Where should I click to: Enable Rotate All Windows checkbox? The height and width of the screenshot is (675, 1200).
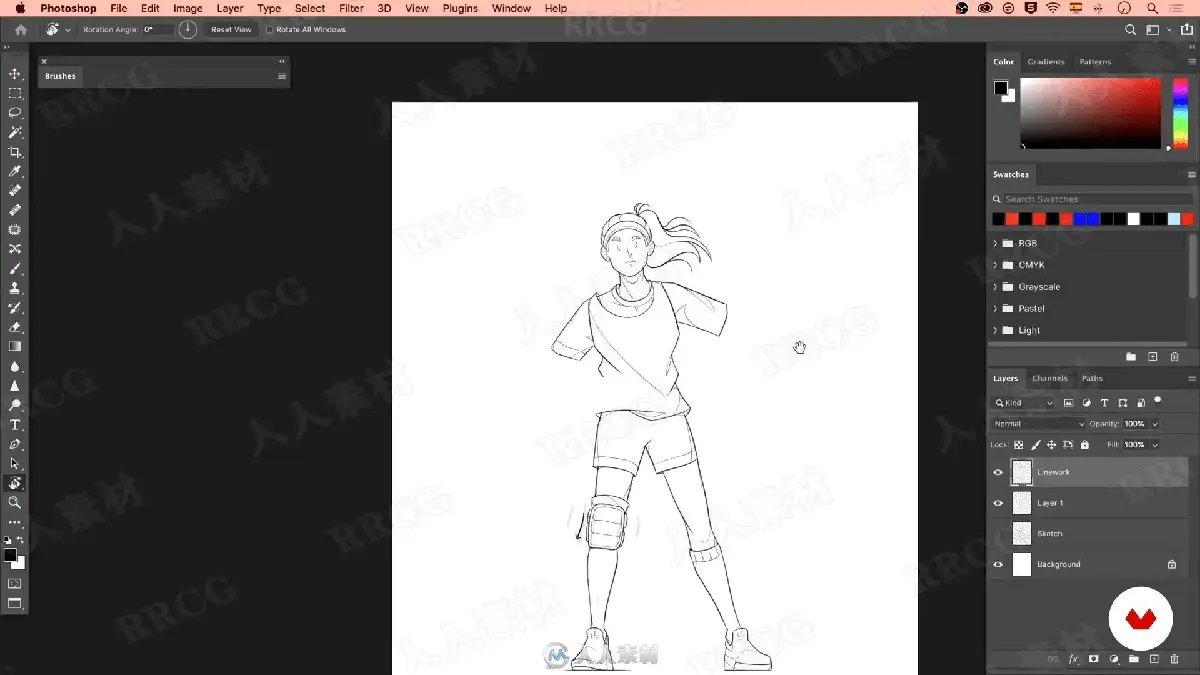click(x=270, y=30)
